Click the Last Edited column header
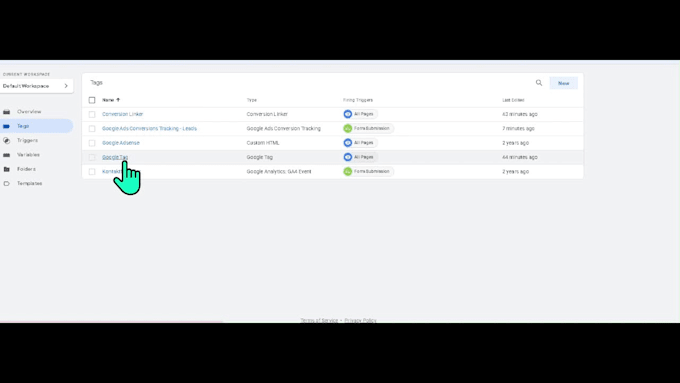Viewport: 680px width, 383px height. [513, 100]
